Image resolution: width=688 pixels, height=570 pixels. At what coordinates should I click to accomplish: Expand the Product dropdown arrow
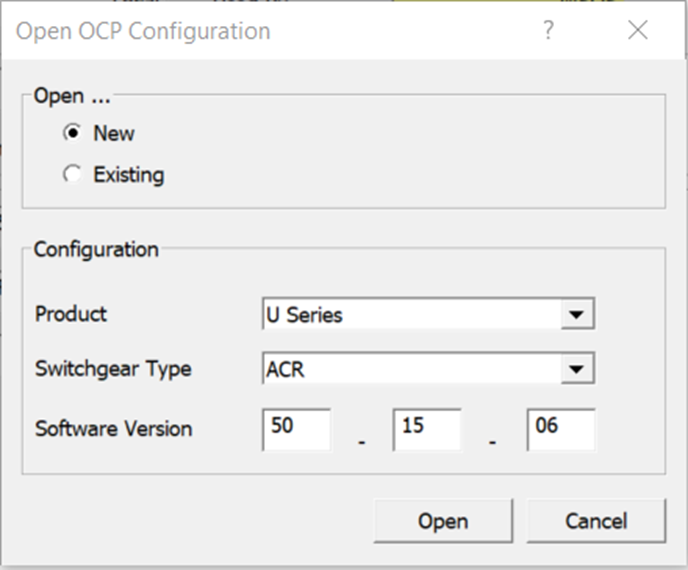pyautogui.click(x=574, y=315)
